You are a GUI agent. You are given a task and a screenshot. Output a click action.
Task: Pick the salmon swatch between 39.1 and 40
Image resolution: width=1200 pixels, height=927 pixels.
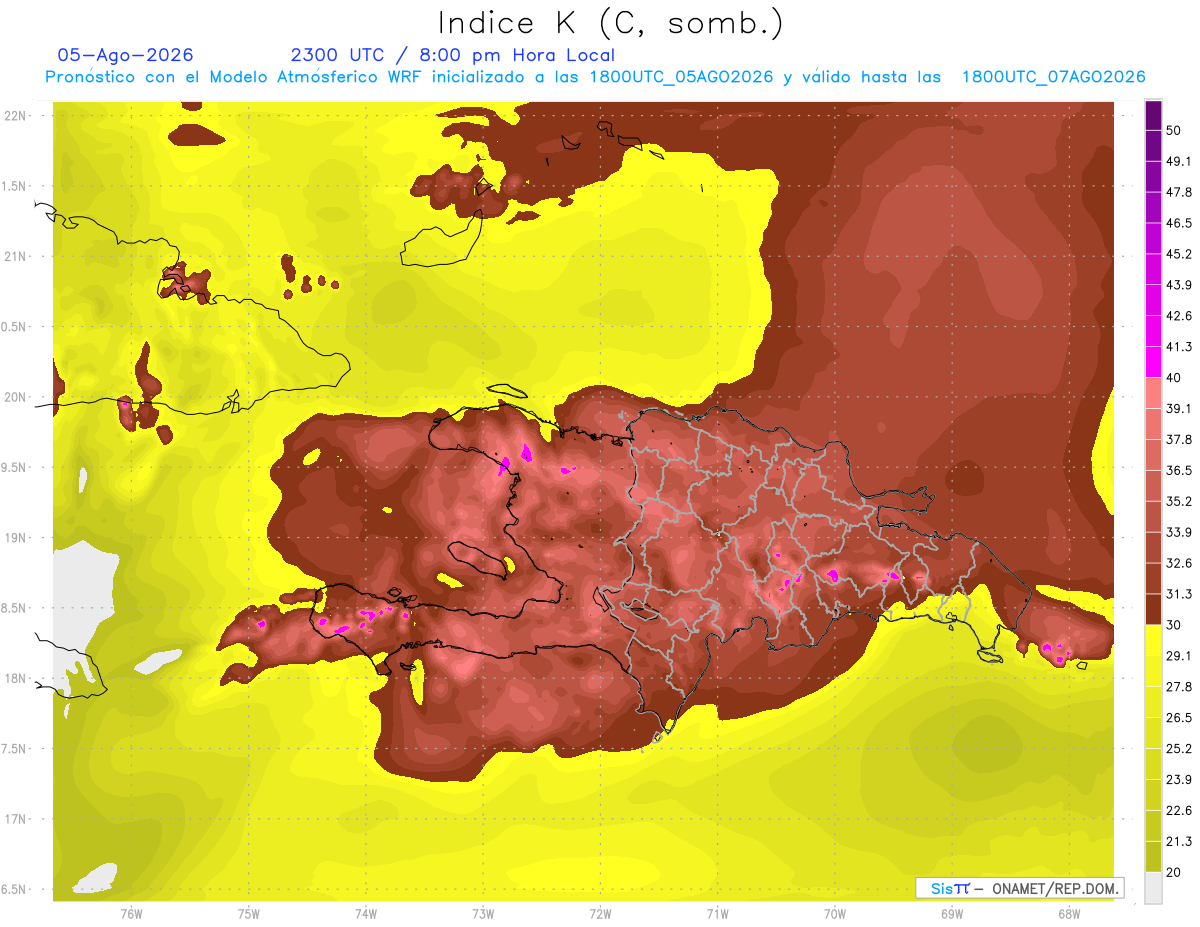pyautogui.click(x=1153, y=393)
